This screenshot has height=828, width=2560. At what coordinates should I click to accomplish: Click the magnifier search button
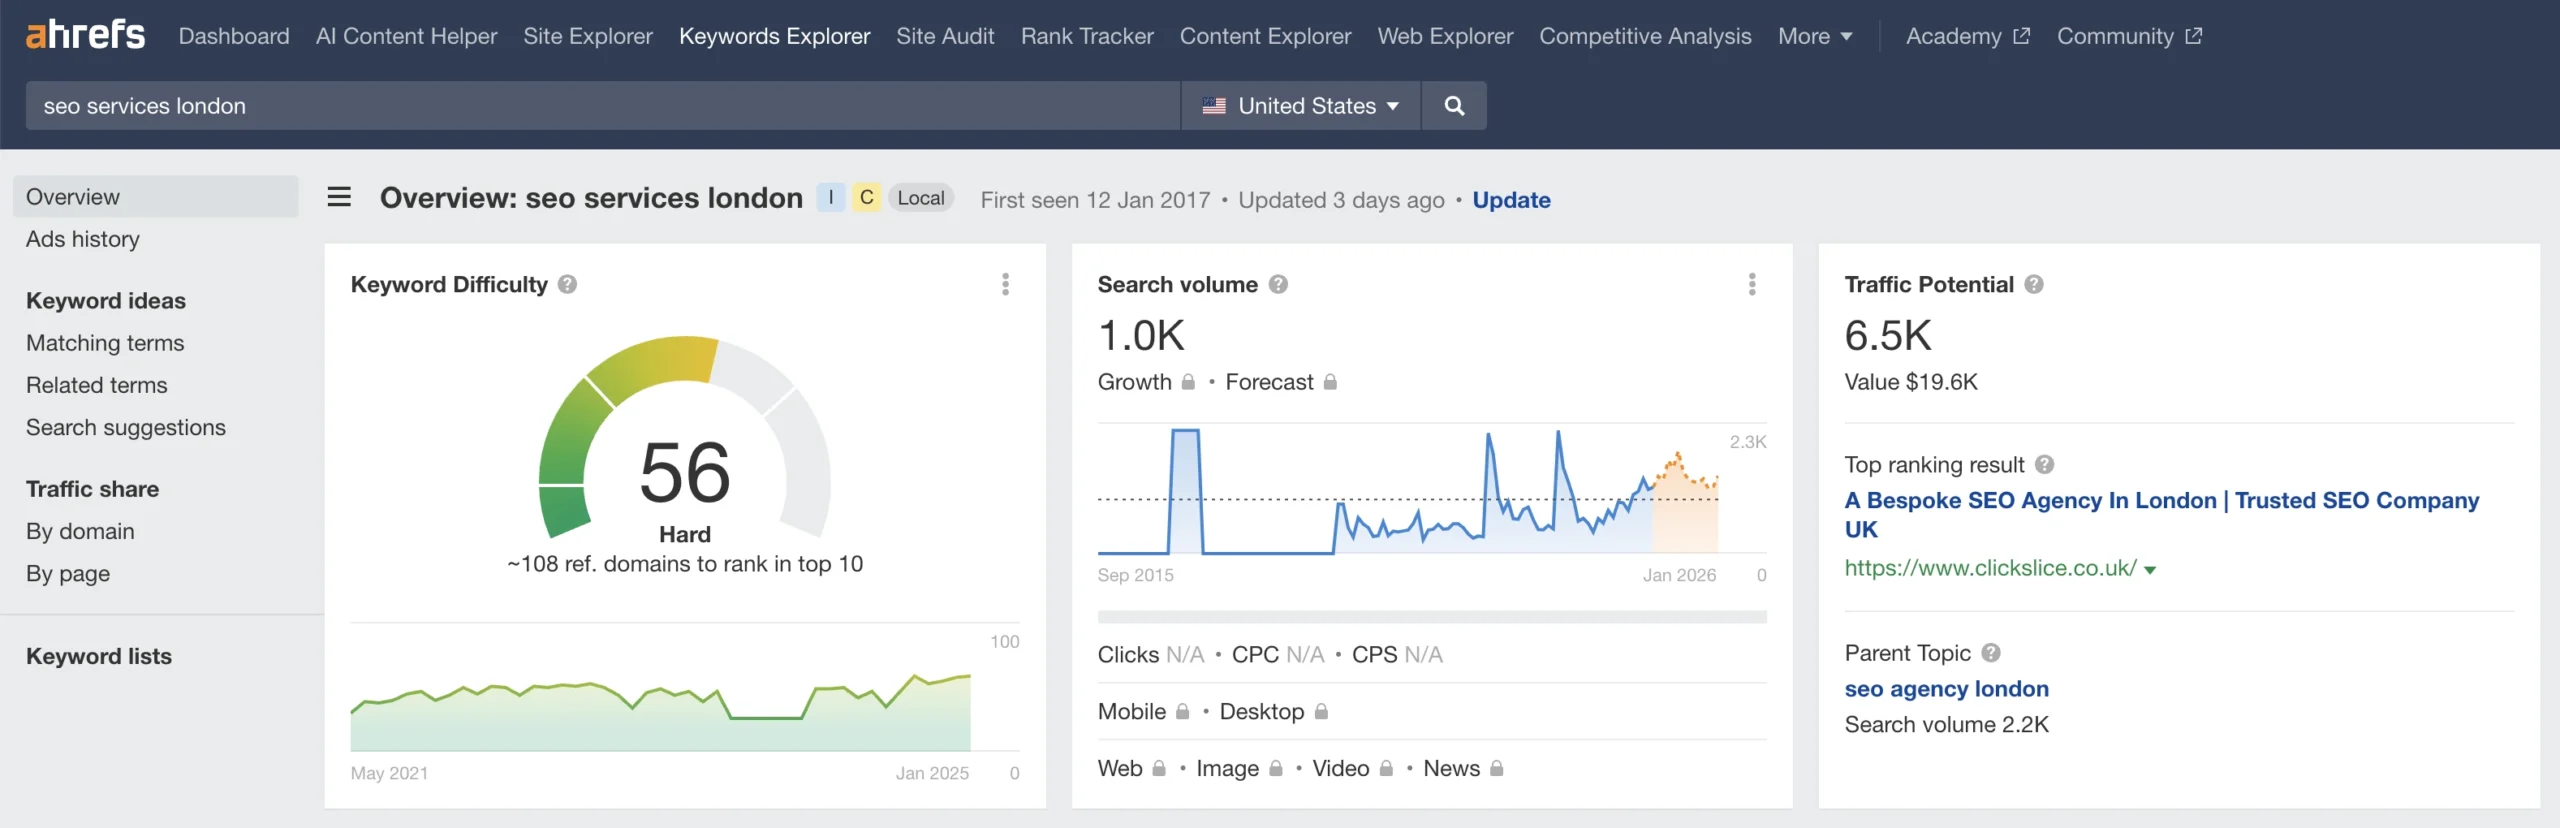tap(1454, 106)
